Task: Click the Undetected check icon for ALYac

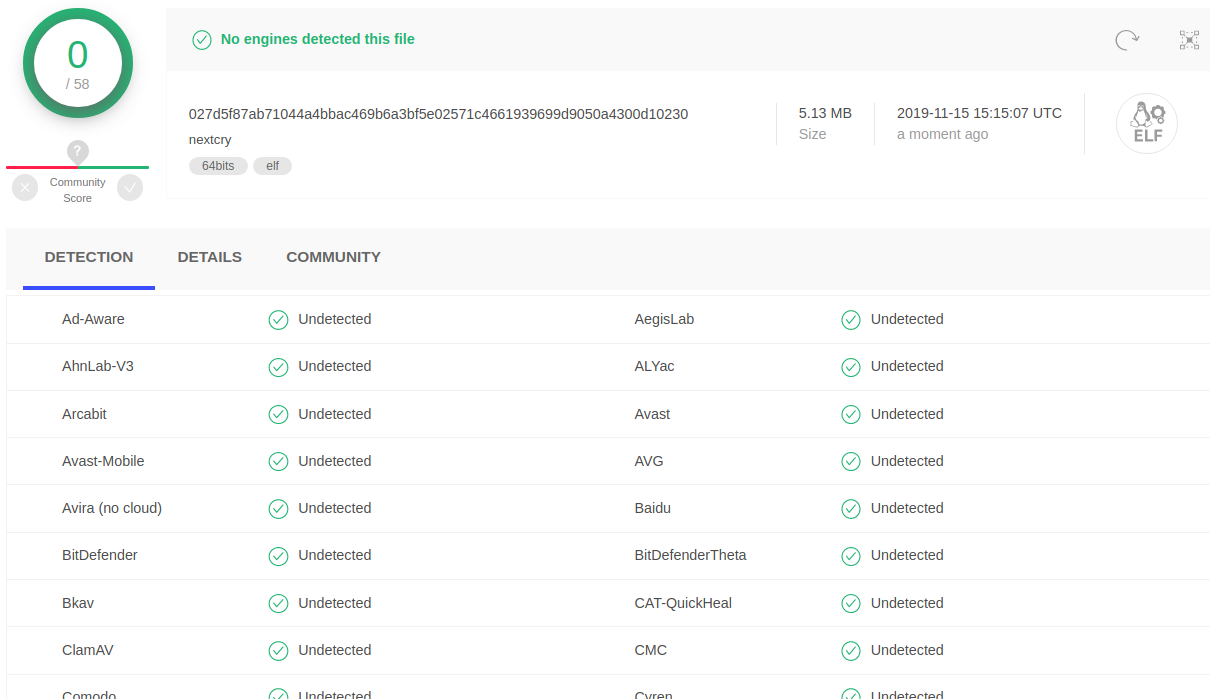Action: 851,367
